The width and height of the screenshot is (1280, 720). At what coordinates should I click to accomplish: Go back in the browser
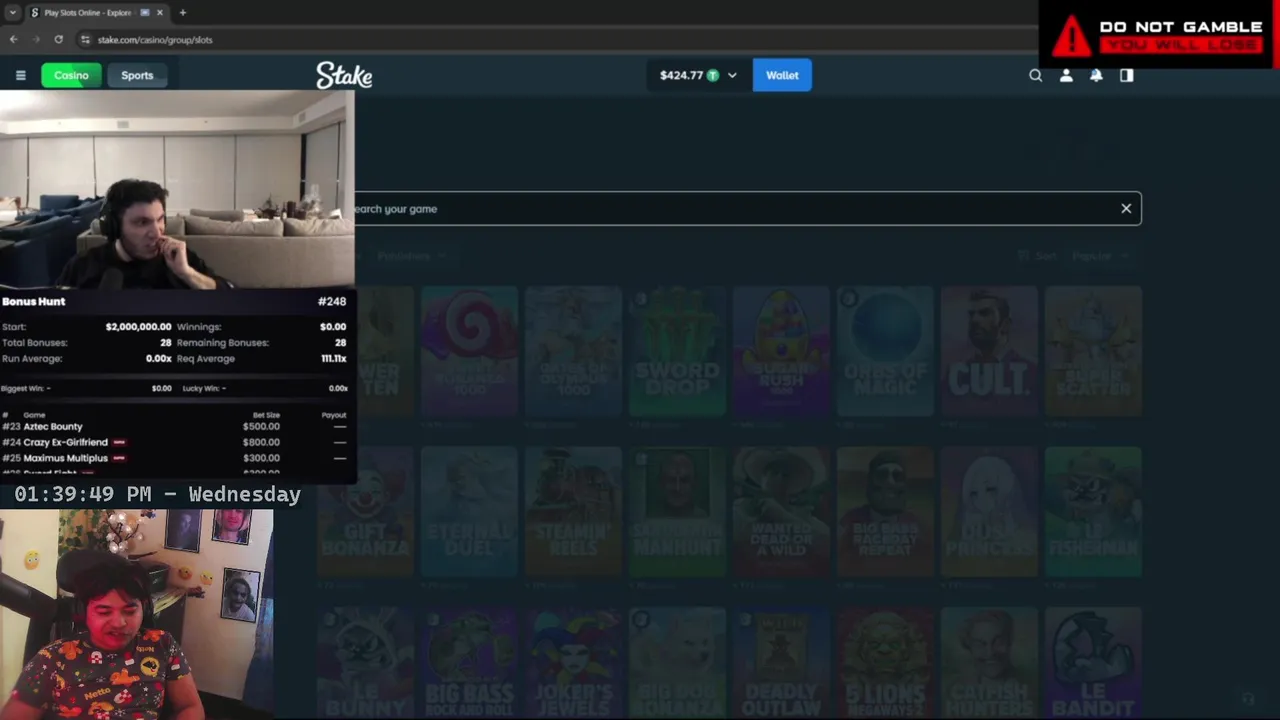(x=13, y=39)
